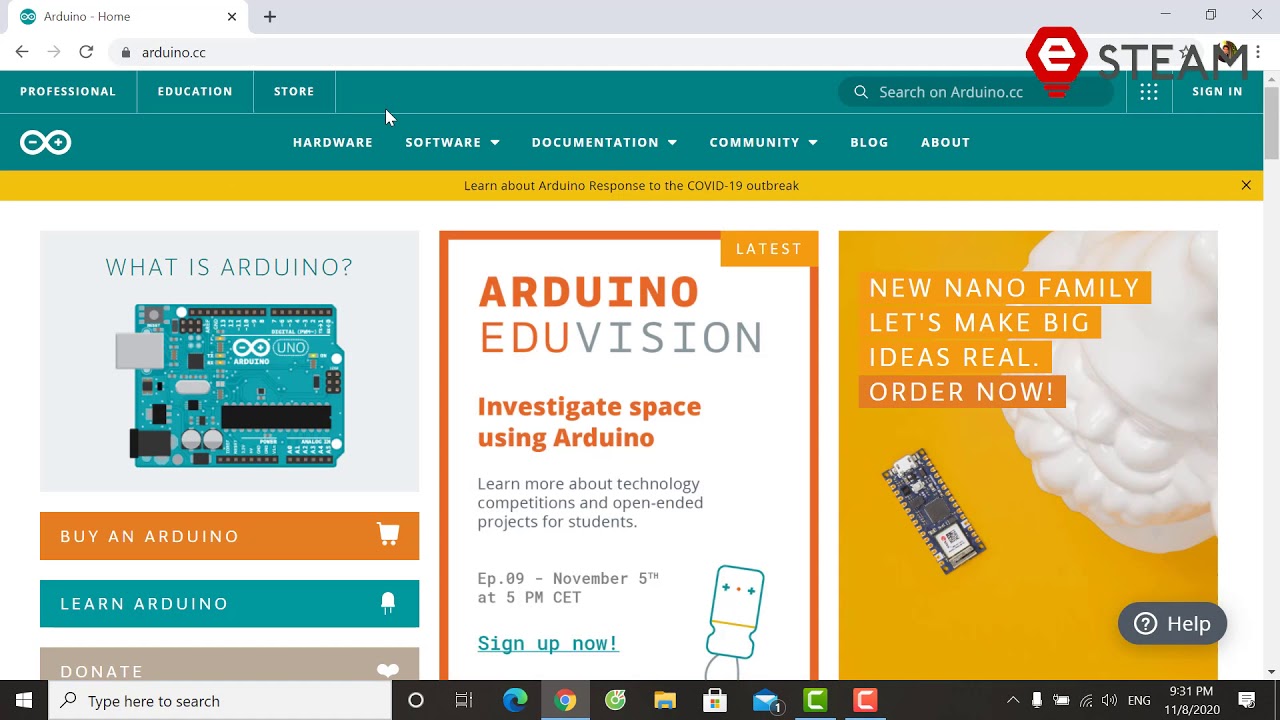Click 'Investigate space using Arduino' text

(589, 422)
